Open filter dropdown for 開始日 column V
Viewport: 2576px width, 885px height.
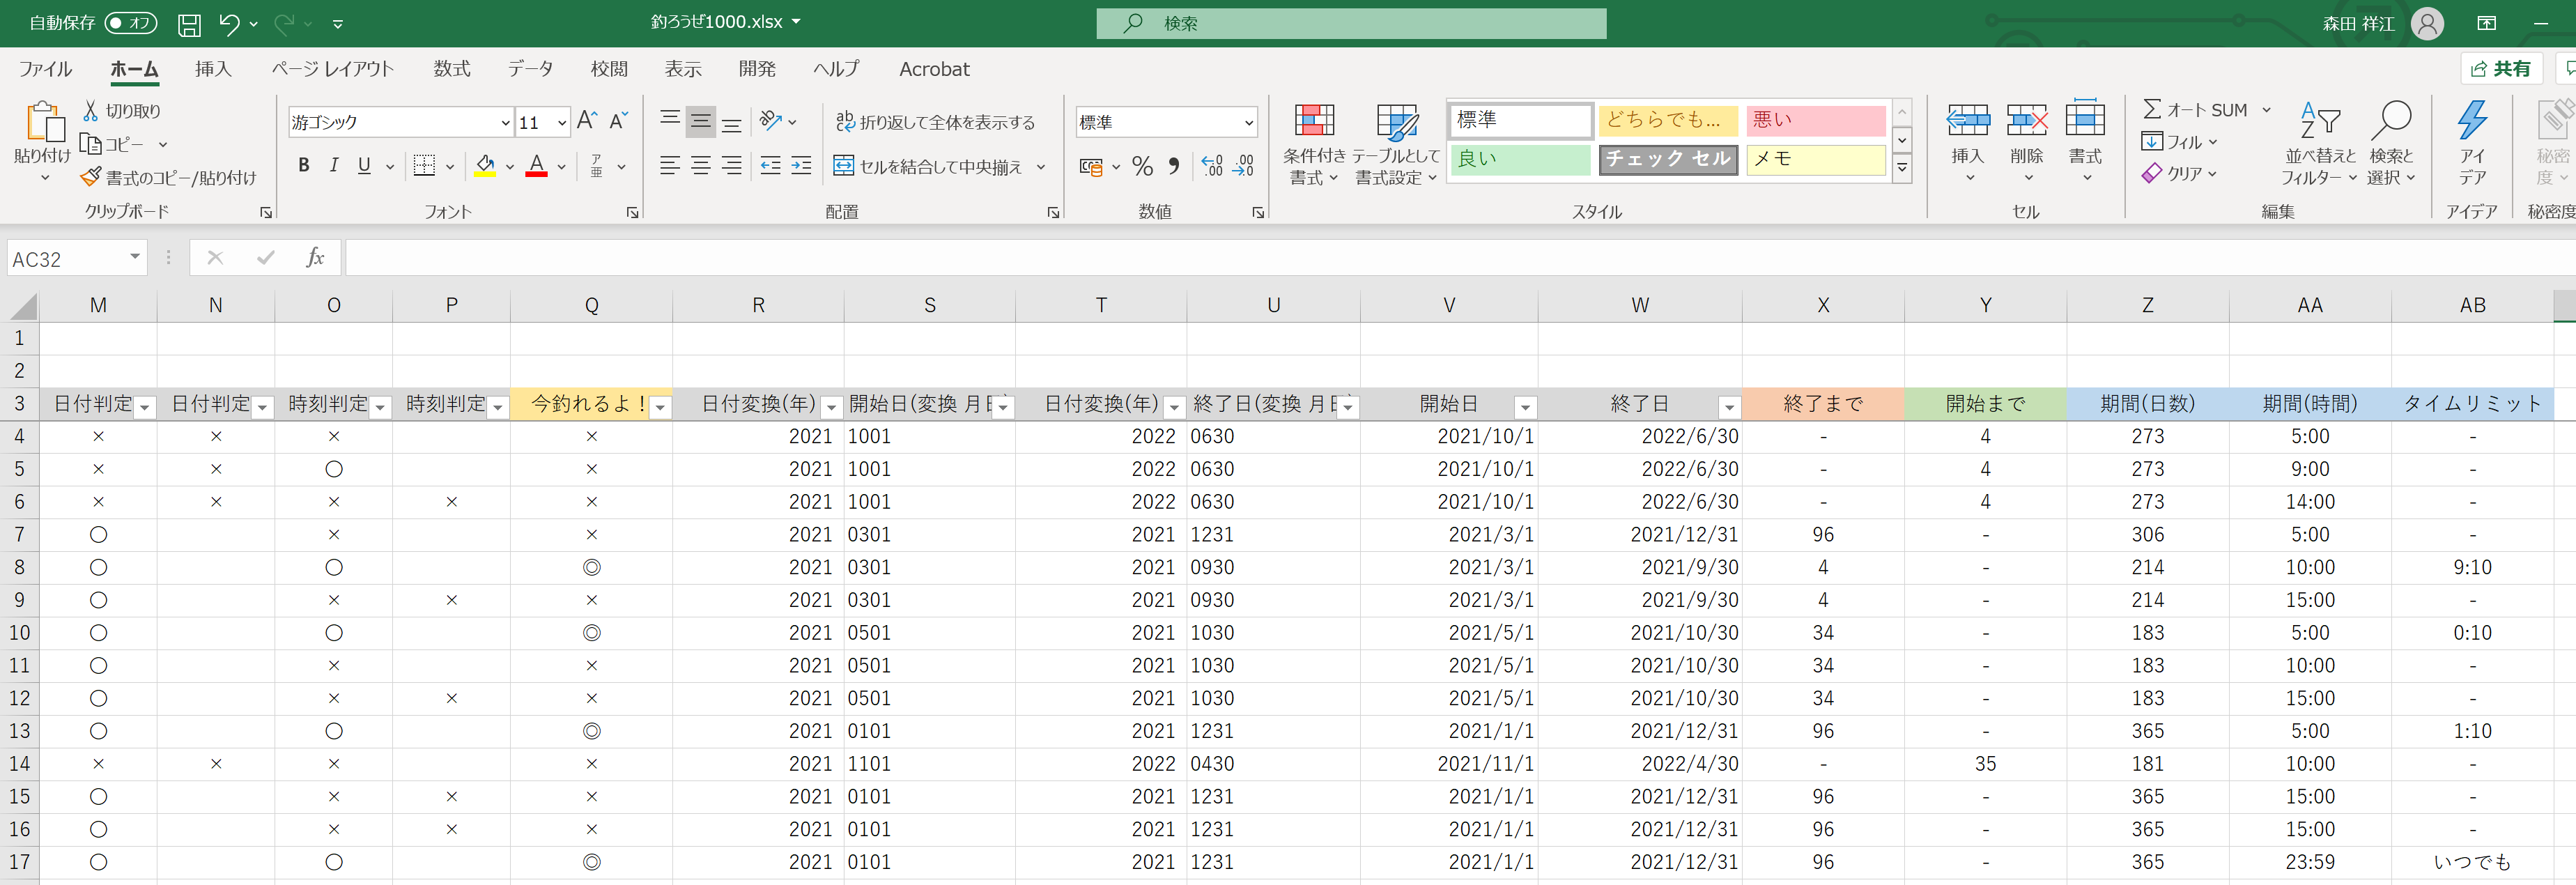[1525, 407]
